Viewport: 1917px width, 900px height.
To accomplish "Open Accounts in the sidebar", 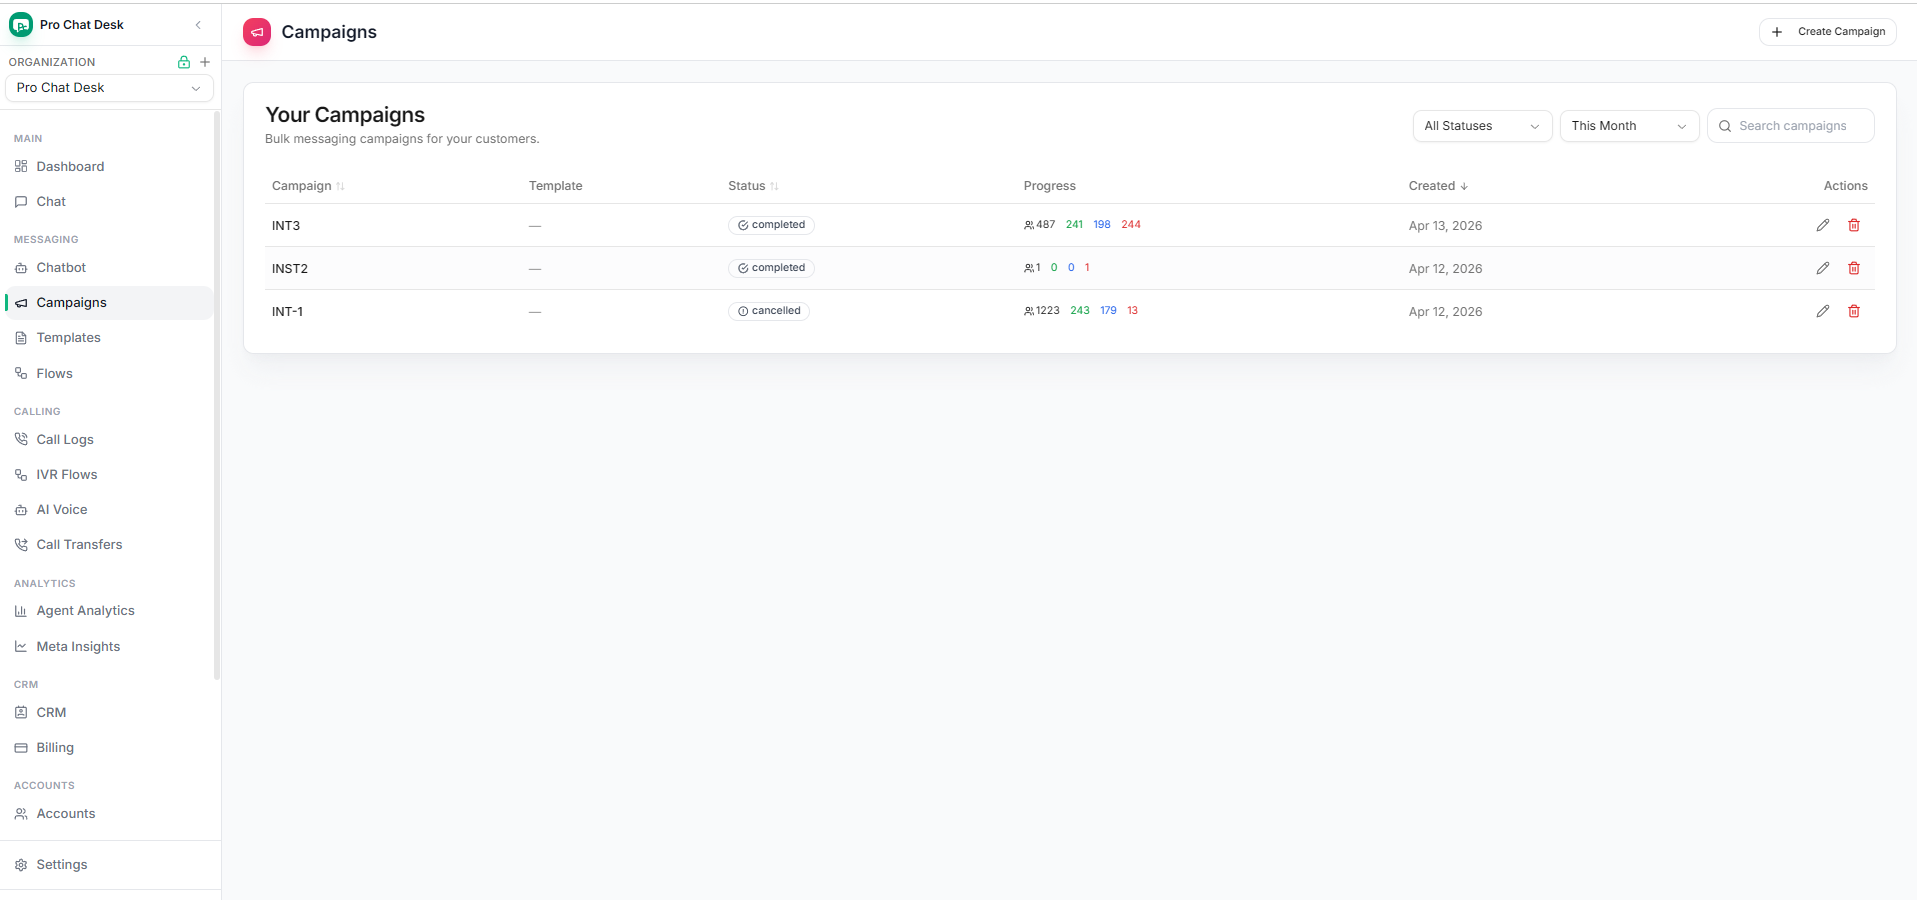I will pos(108,814).
